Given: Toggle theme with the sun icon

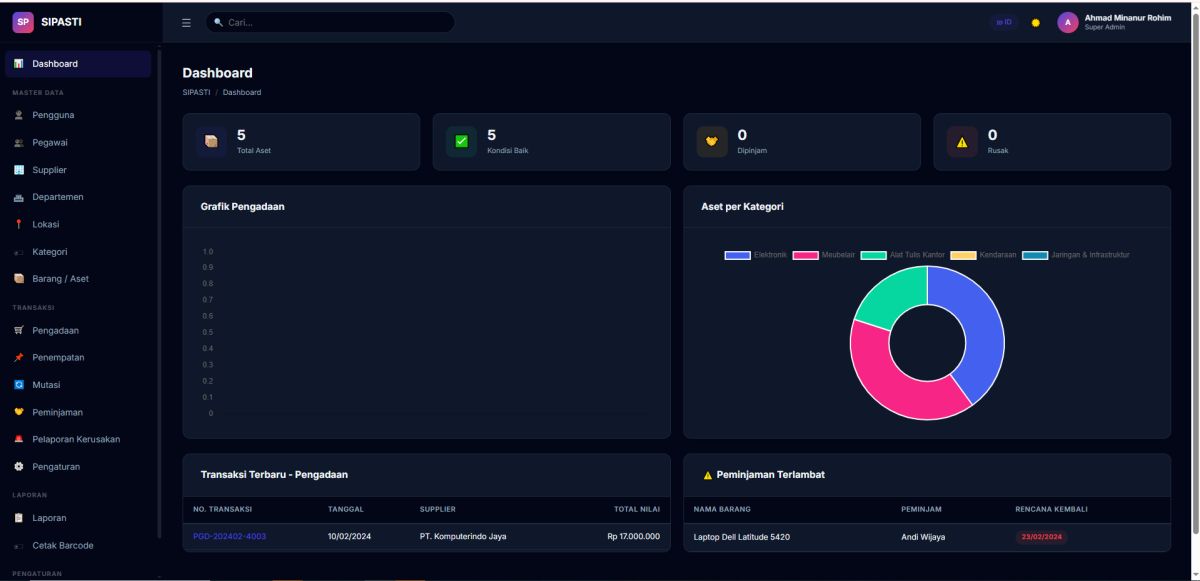Looking at the screenshot, I should 1035,20.
